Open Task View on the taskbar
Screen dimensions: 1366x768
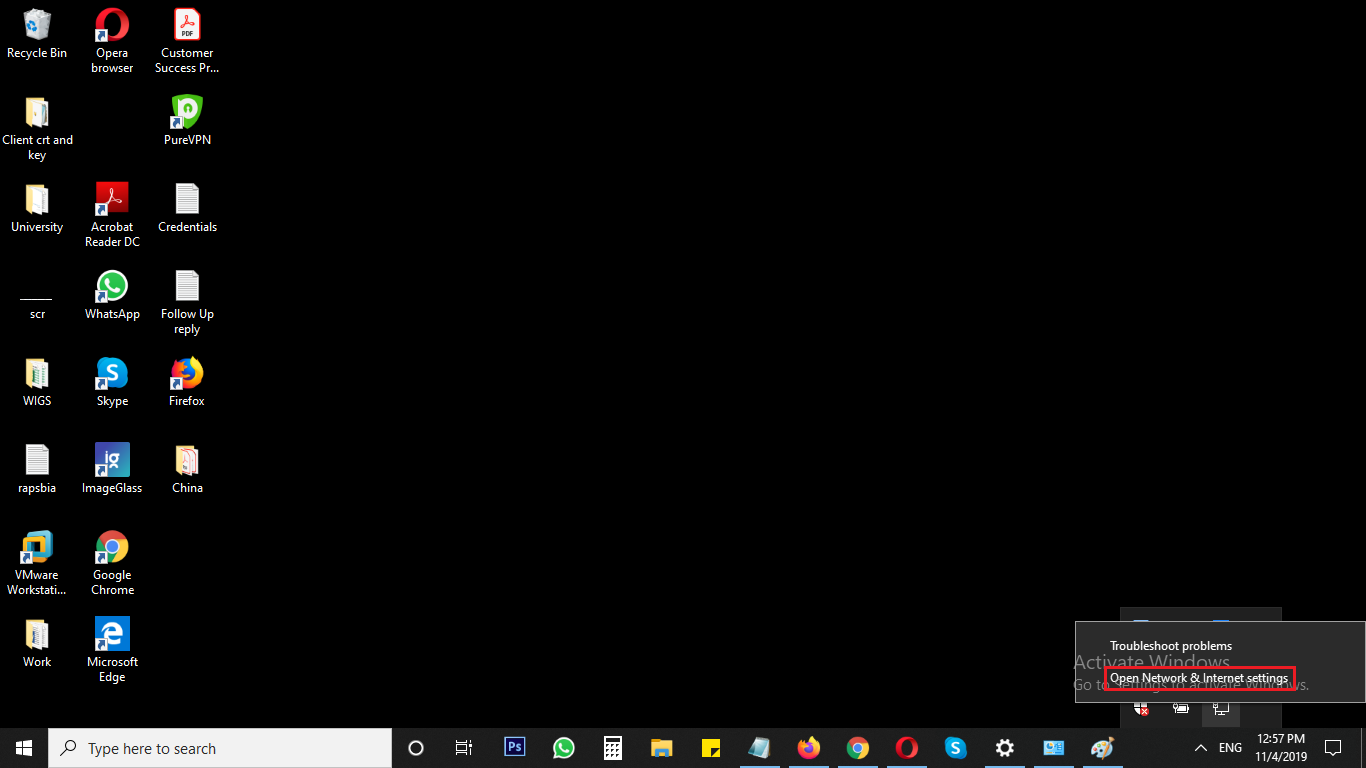tap(464, 748)
